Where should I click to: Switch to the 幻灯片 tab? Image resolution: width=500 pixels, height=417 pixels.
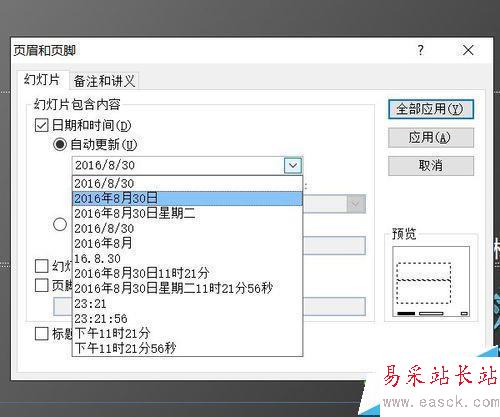[42, 80]
